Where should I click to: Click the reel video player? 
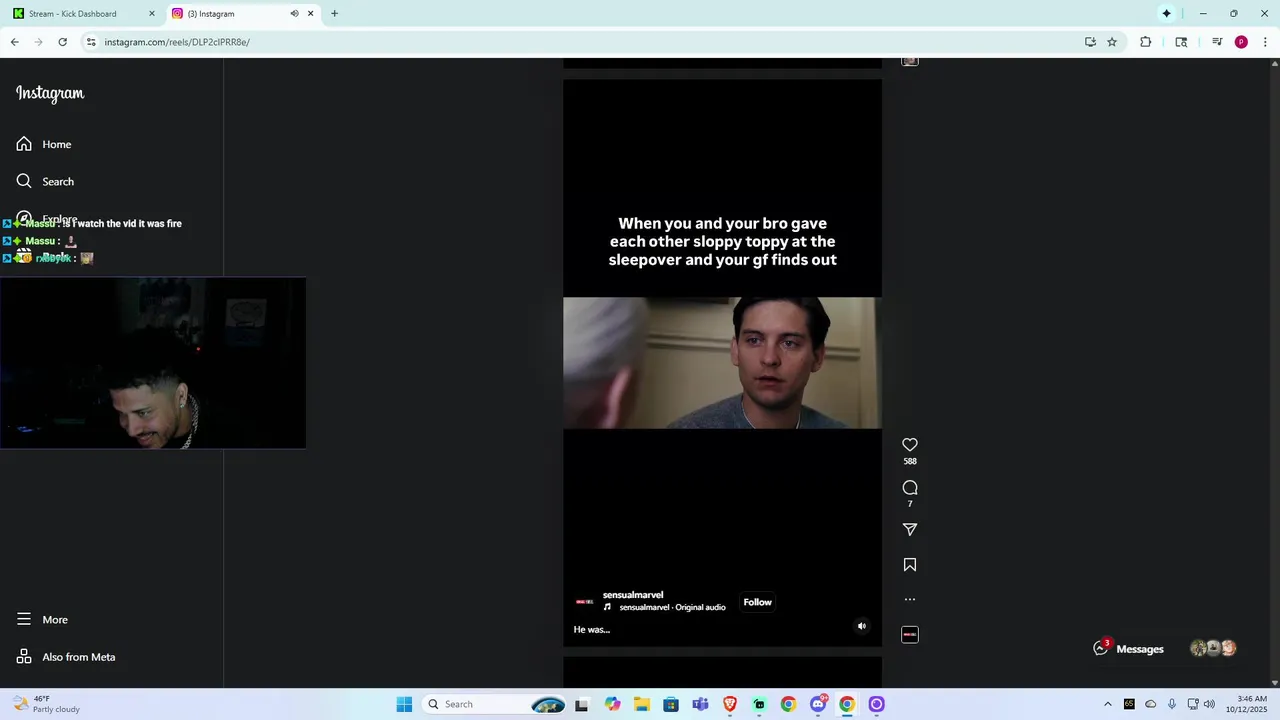pyautogui.click(x=722, y=362)
